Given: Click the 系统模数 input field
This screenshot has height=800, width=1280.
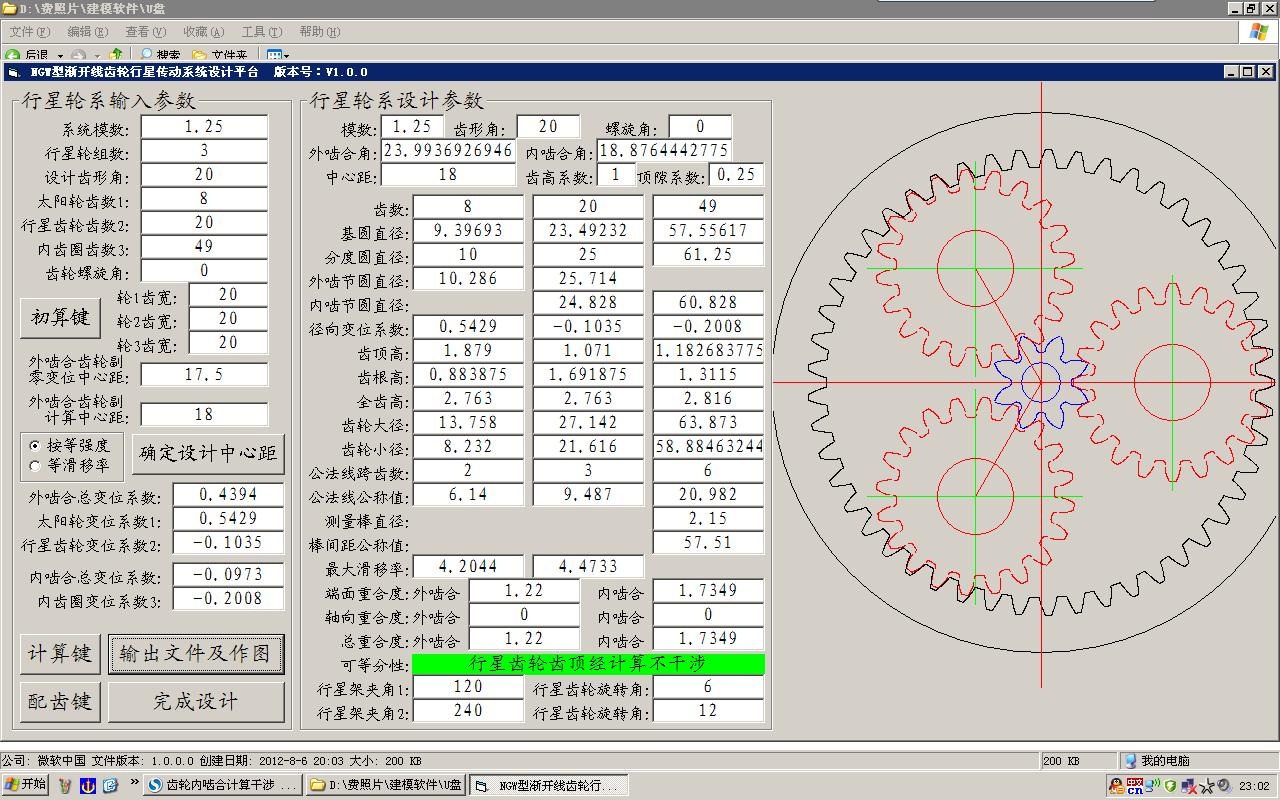Looking at the screenshot, I should tap(204, 127).
